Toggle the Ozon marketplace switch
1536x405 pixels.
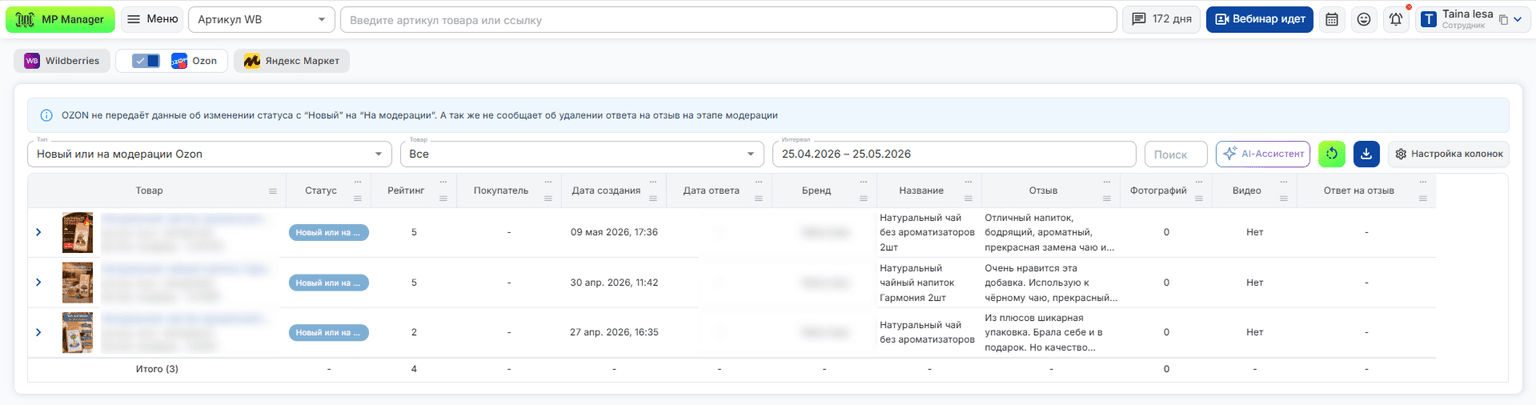click(146, 61)
